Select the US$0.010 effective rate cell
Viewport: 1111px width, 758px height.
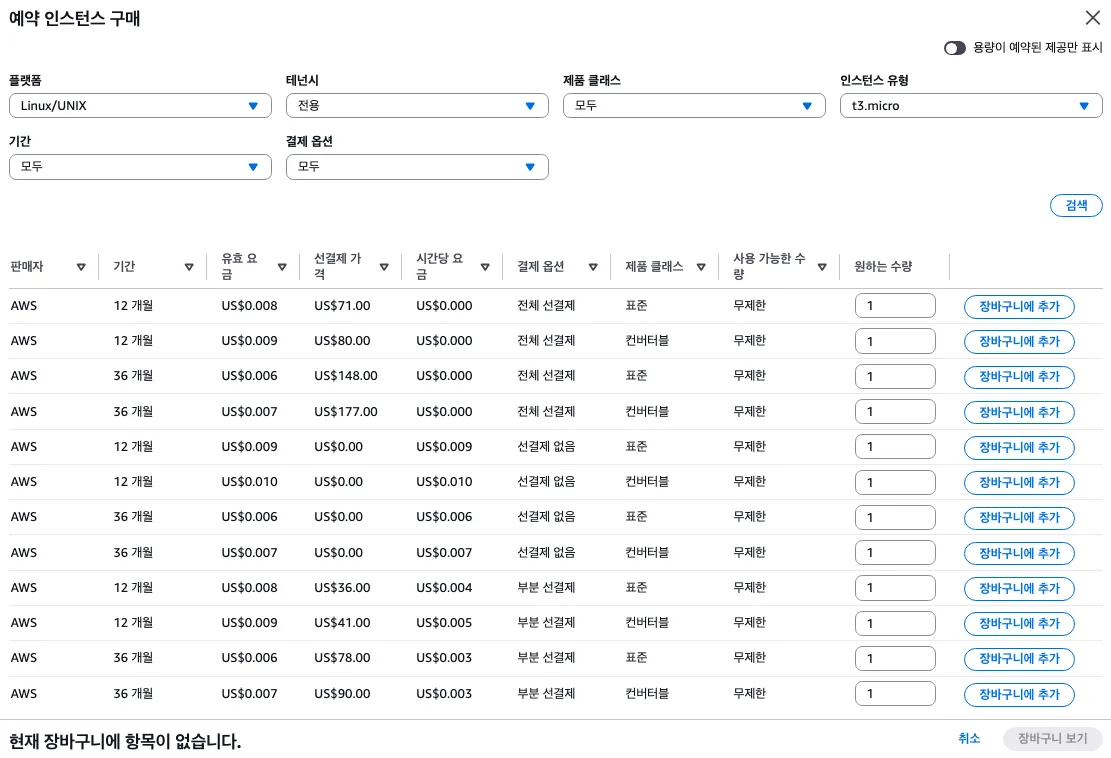point(249,482)
